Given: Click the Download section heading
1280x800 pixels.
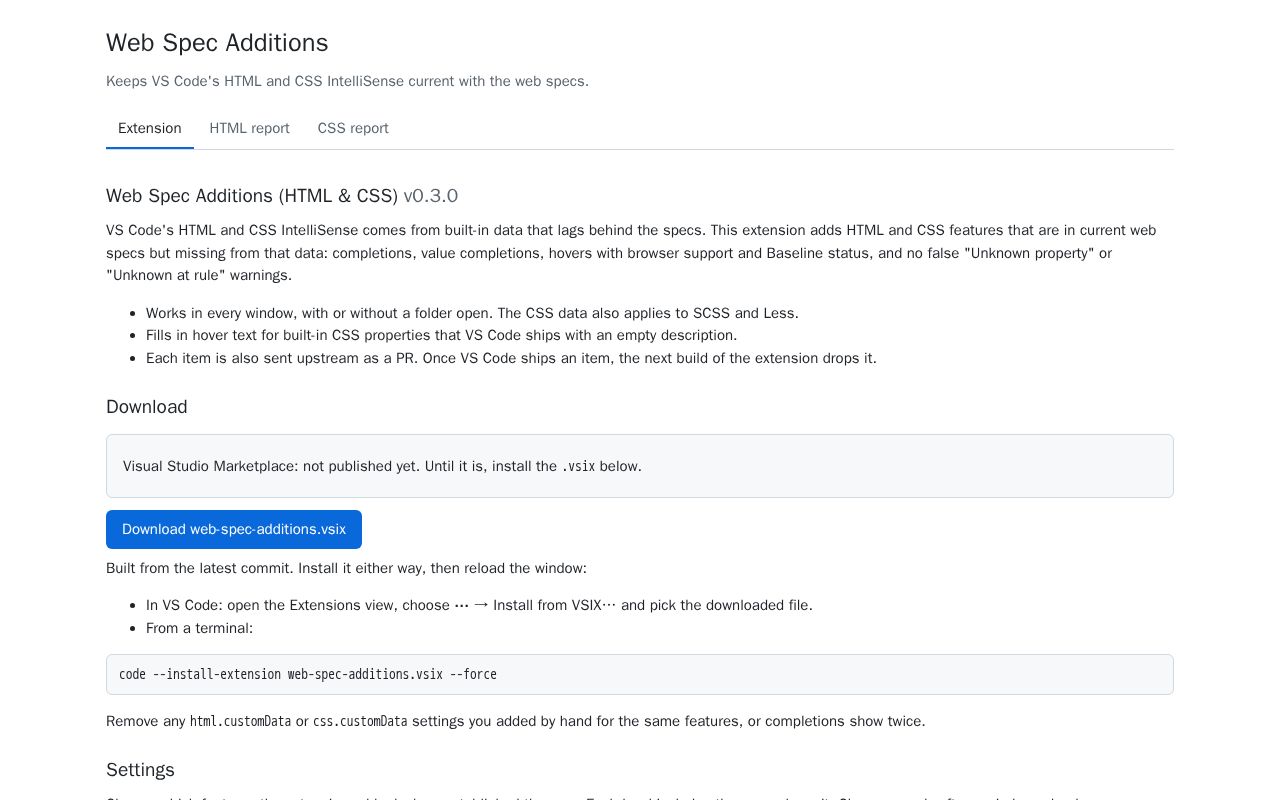Looking at the screenshot, I should (147, 407).
